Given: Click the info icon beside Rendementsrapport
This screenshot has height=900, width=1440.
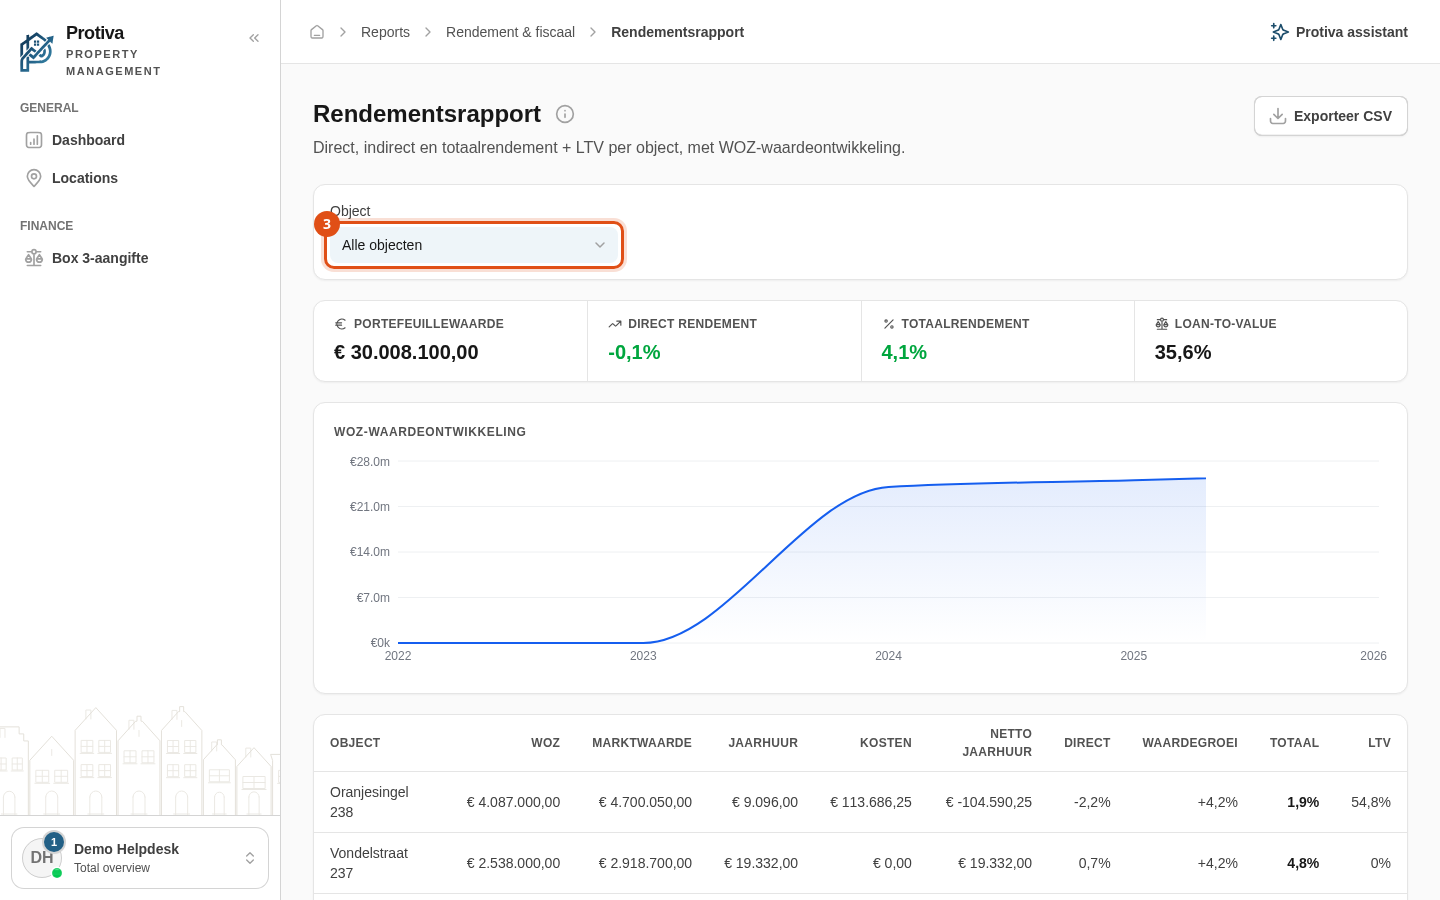Looking at the screenshot, I should tap(565, 114).
